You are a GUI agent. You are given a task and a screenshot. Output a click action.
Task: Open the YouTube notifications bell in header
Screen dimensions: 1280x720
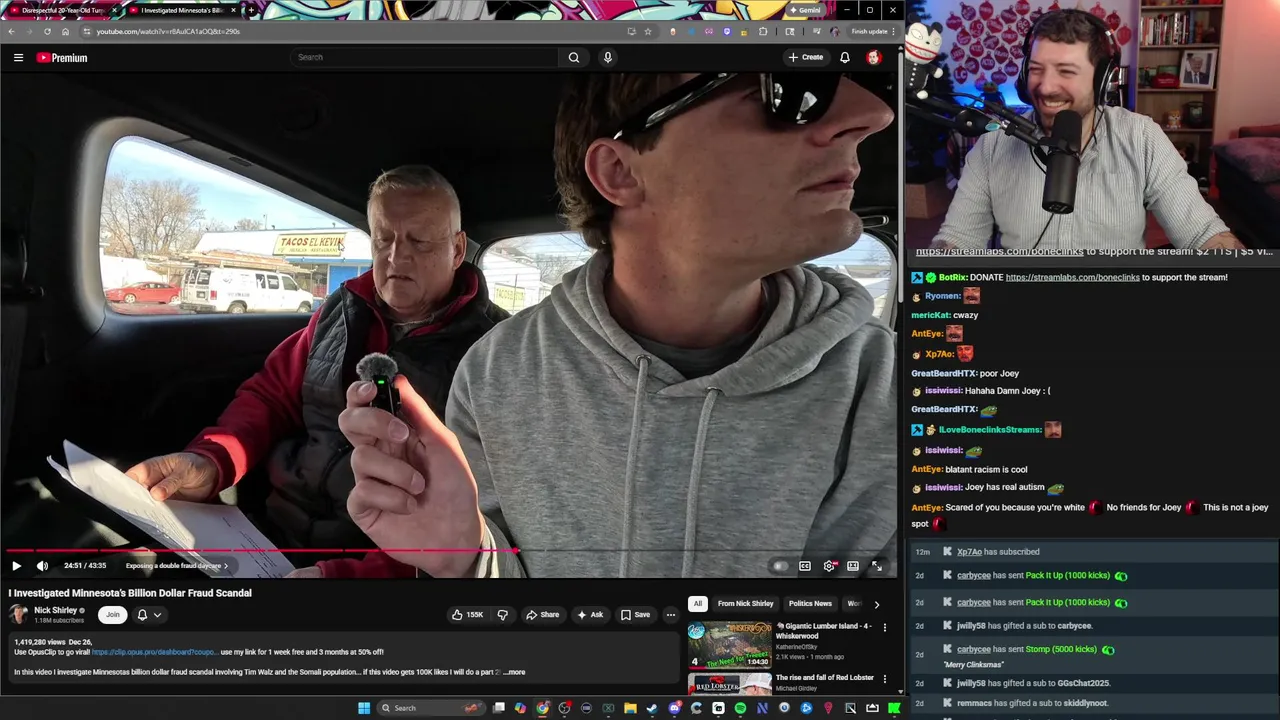click(845, 57)
